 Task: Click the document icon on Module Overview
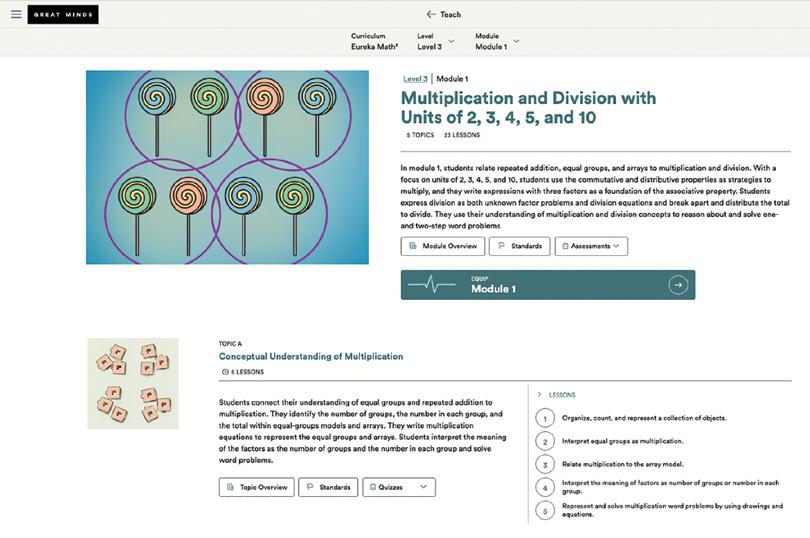413,246
